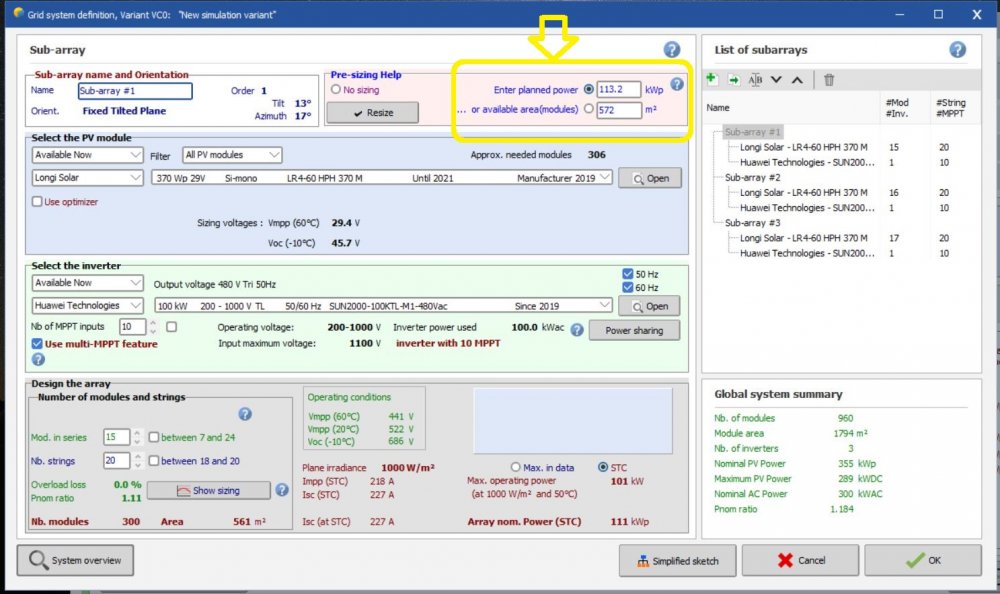Click the planned power kWp field
Image resolution: width=1000 pixels, height=594 pixels.
pos(618,90)
